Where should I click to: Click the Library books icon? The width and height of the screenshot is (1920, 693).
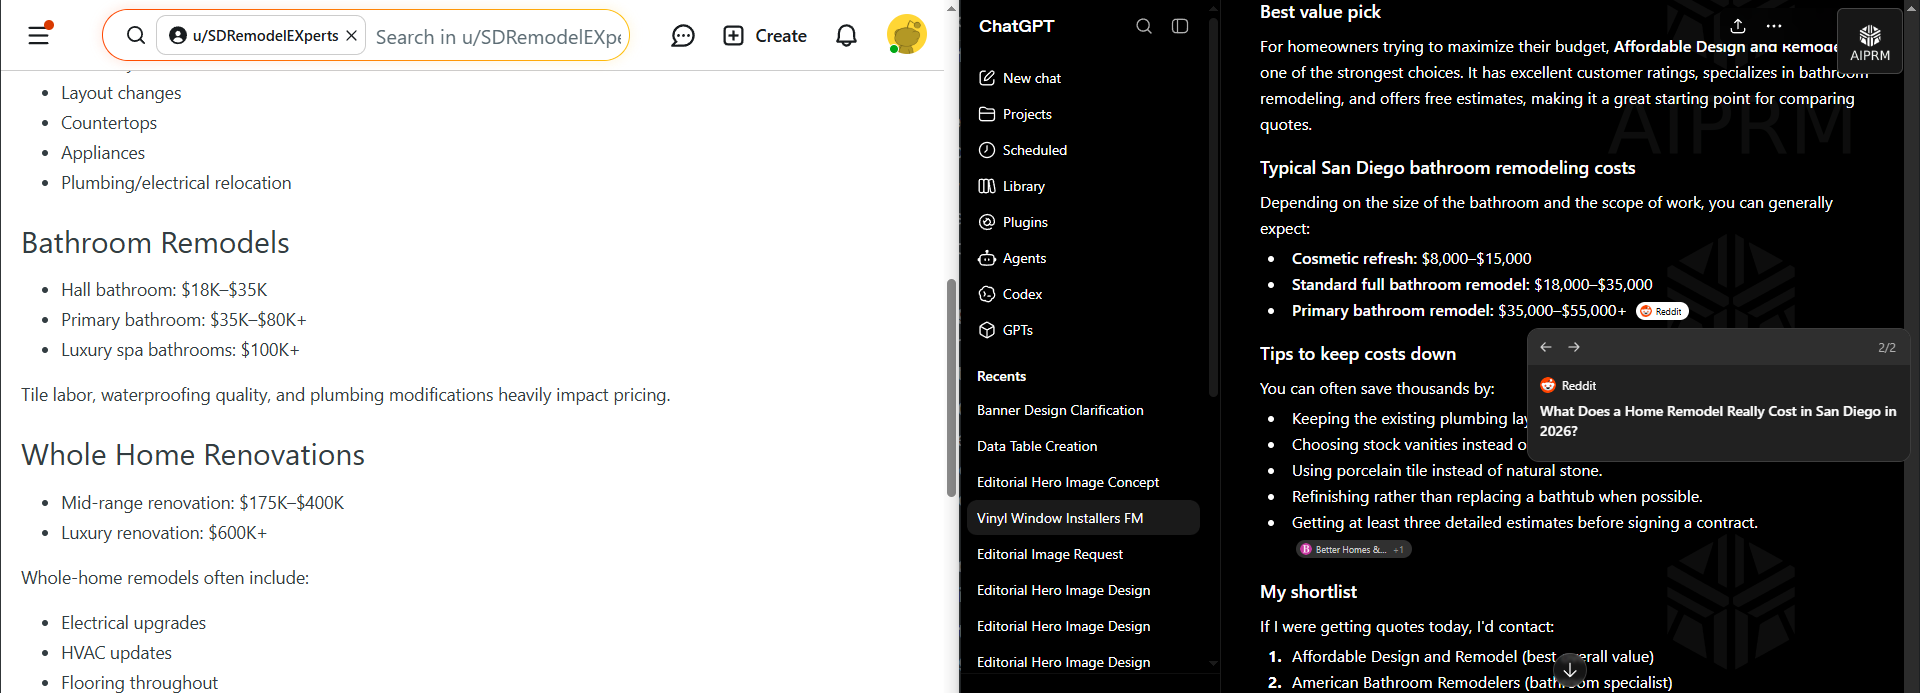(987, 186)
